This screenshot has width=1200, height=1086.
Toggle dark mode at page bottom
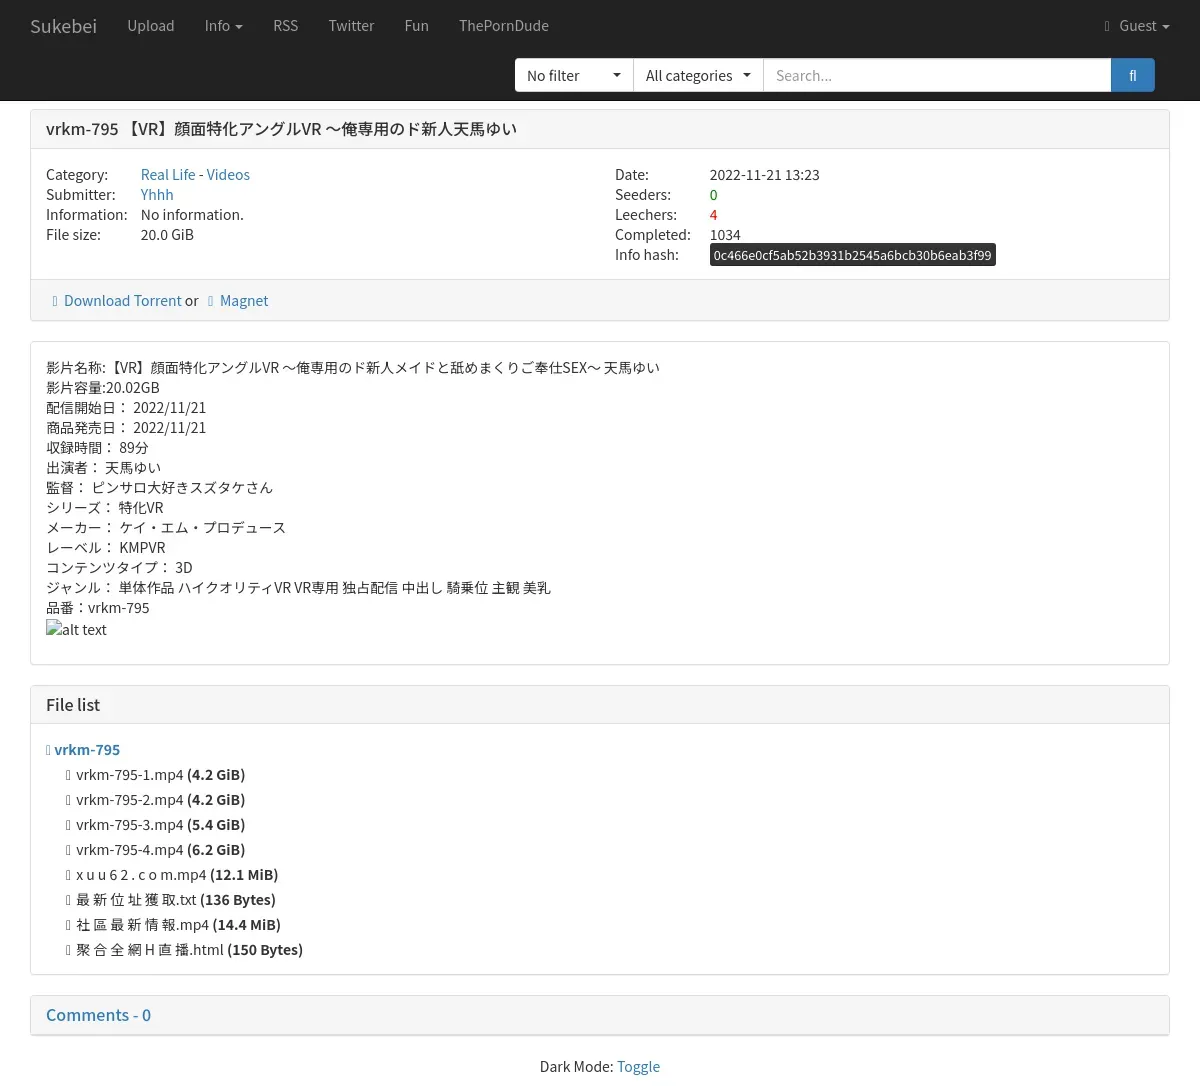click(x=638, y=1066)
